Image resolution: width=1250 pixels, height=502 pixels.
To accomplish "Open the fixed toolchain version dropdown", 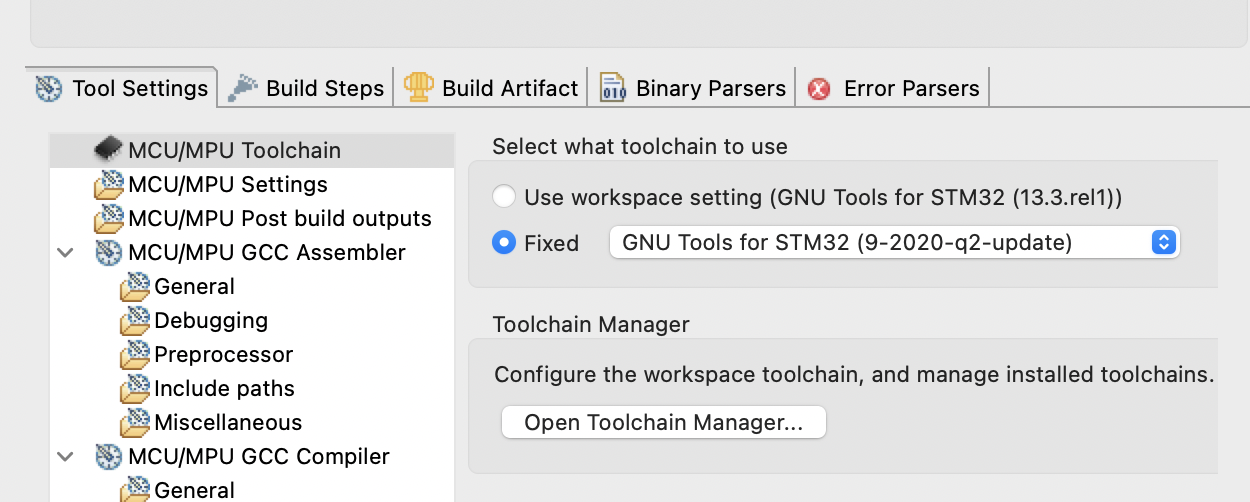I will (895, 243).
